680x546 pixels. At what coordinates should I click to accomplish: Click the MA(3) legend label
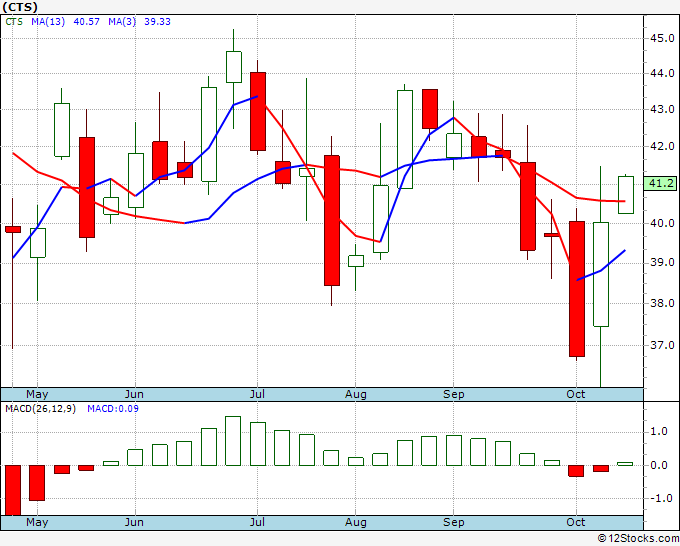tap(122, 22)
